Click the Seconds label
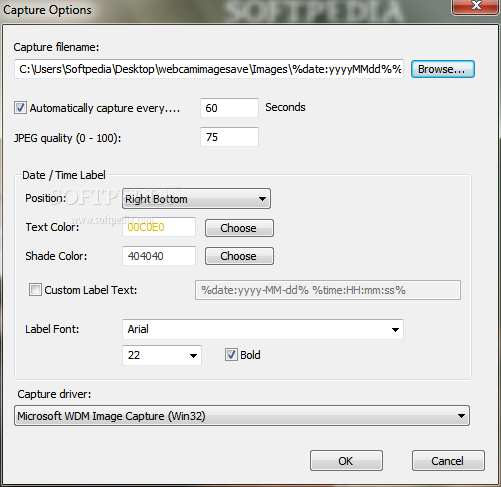The width and height of the screenshot is (501, 487). 285,107
